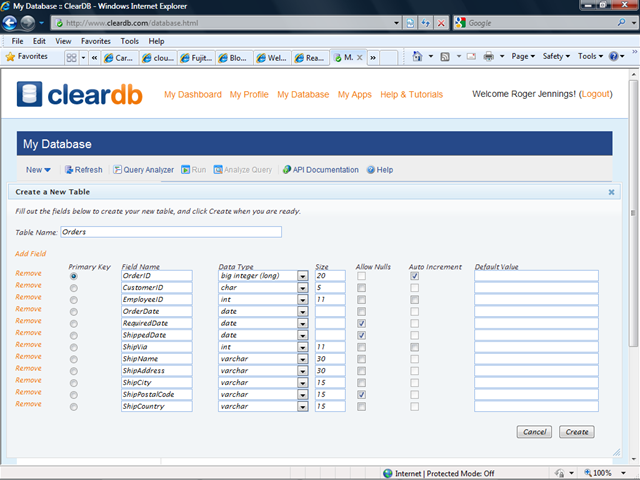Expand the address bar history dropdown

[396, 23]
